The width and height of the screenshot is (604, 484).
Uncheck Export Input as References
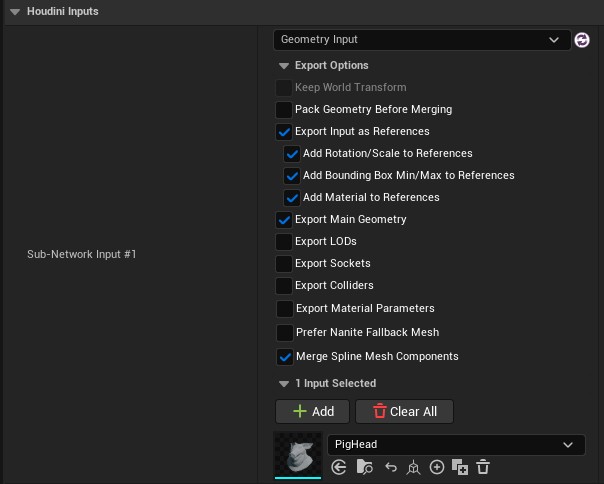284,131
